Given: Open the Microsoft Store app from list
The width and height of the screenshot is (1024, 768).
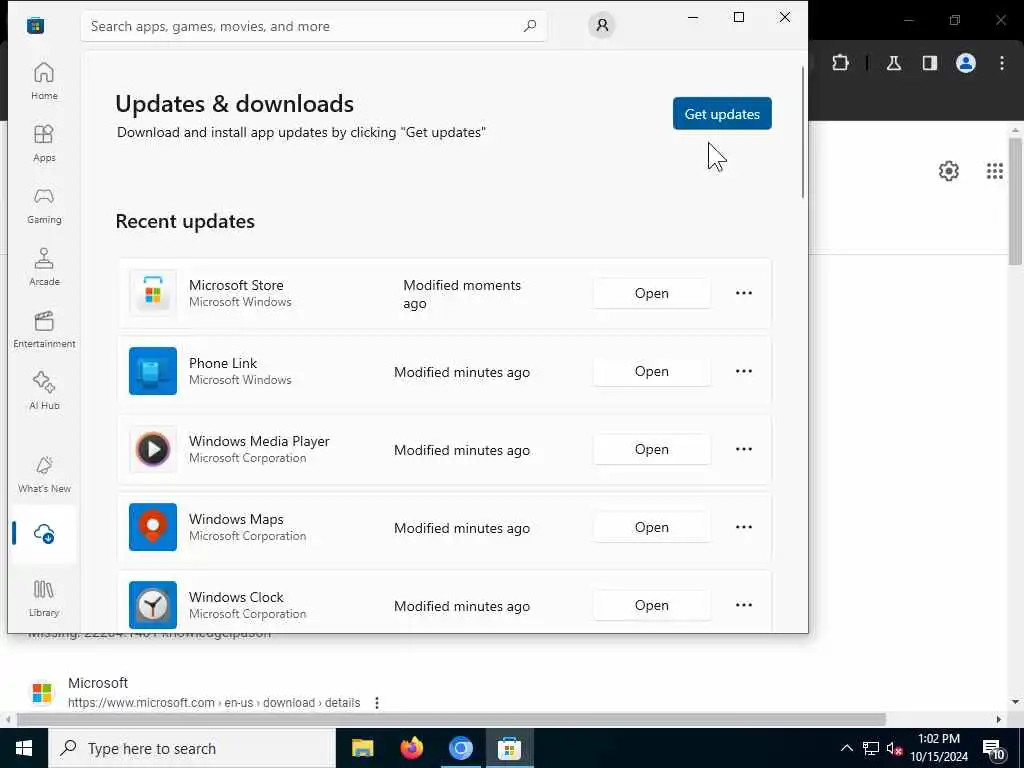Looking at the screenshot, I should pyautogui.click(x=651, y=293).
